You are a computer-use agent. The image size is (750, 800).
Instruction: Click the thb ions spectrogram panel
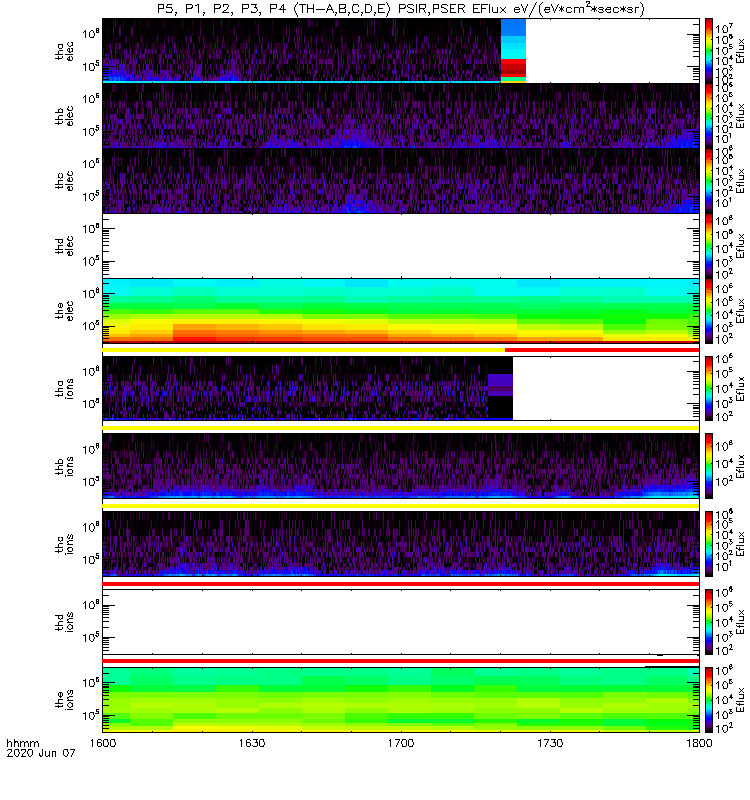coord(401,466)
